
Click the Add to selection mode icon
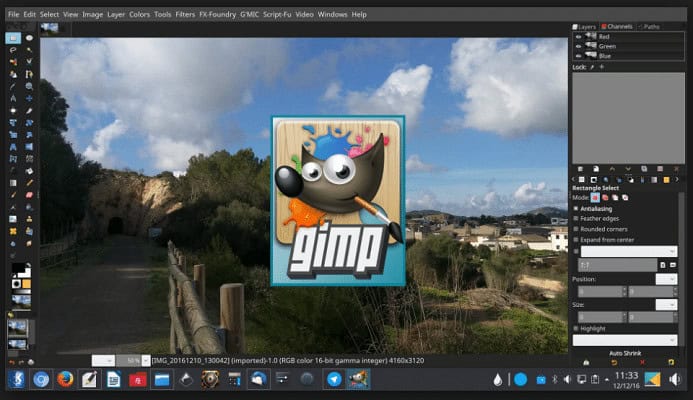point(605,198)
